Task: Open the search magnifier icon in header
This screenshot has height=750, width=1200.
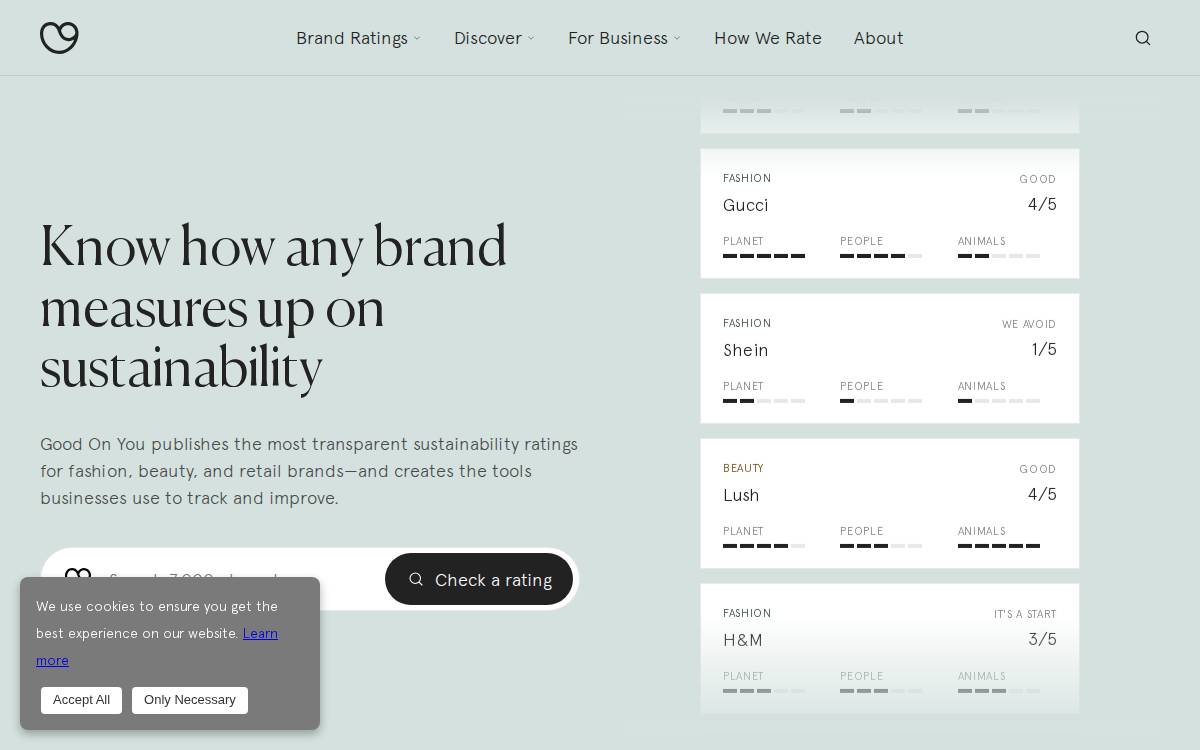Action: [x=1143, y=38]
